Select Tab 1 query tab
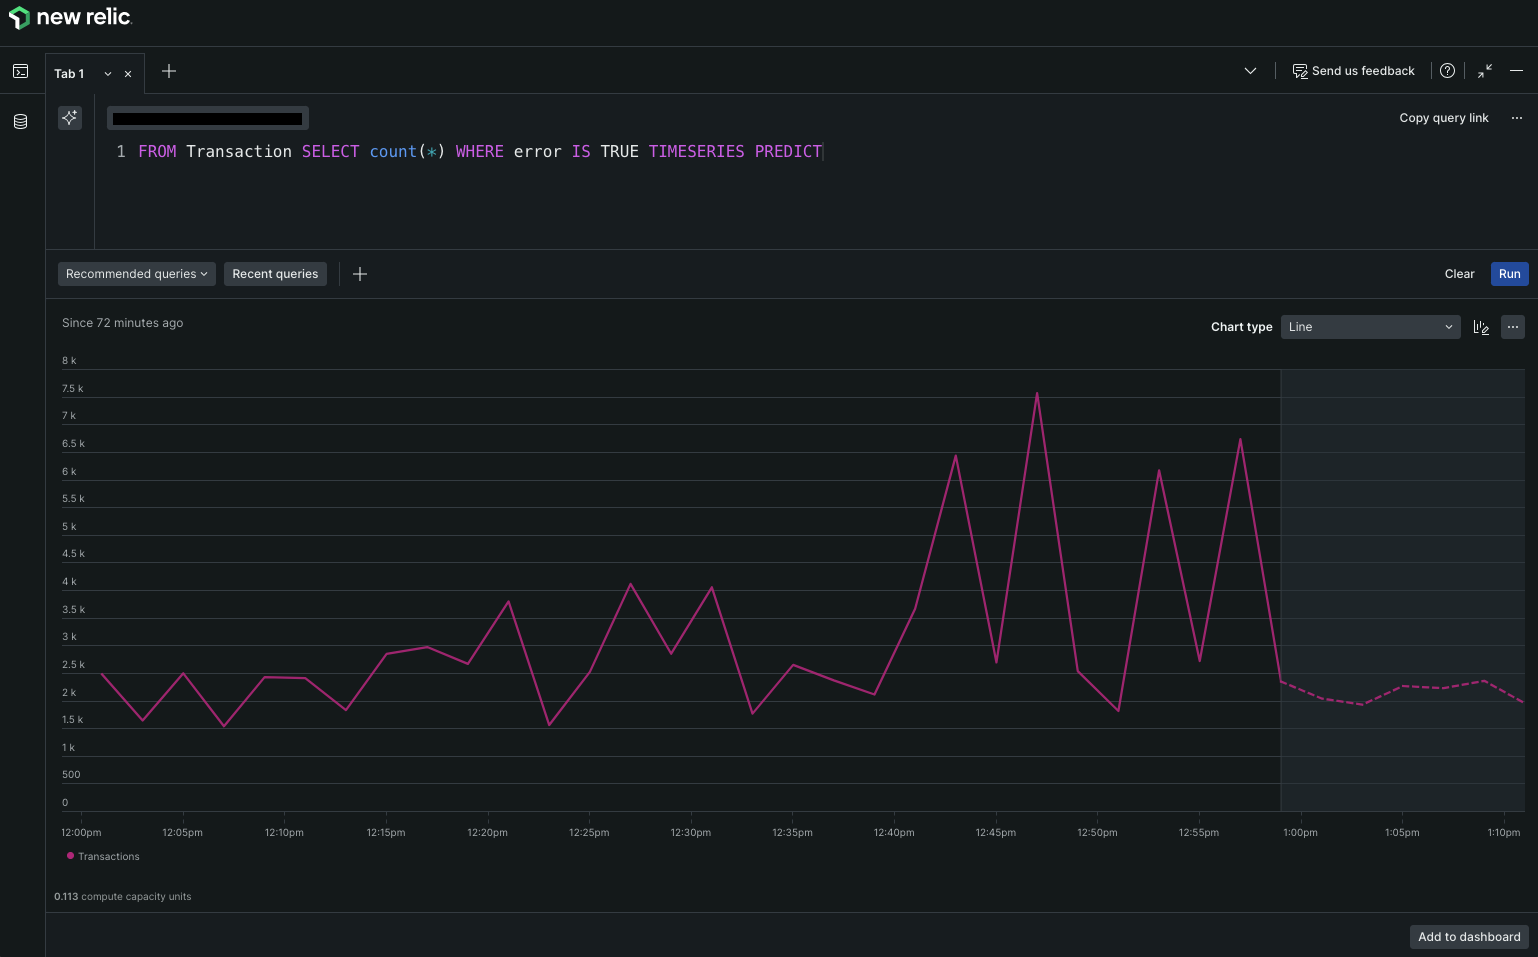Viewport: 1538px width, 957px height. click(x=70, y=74)
